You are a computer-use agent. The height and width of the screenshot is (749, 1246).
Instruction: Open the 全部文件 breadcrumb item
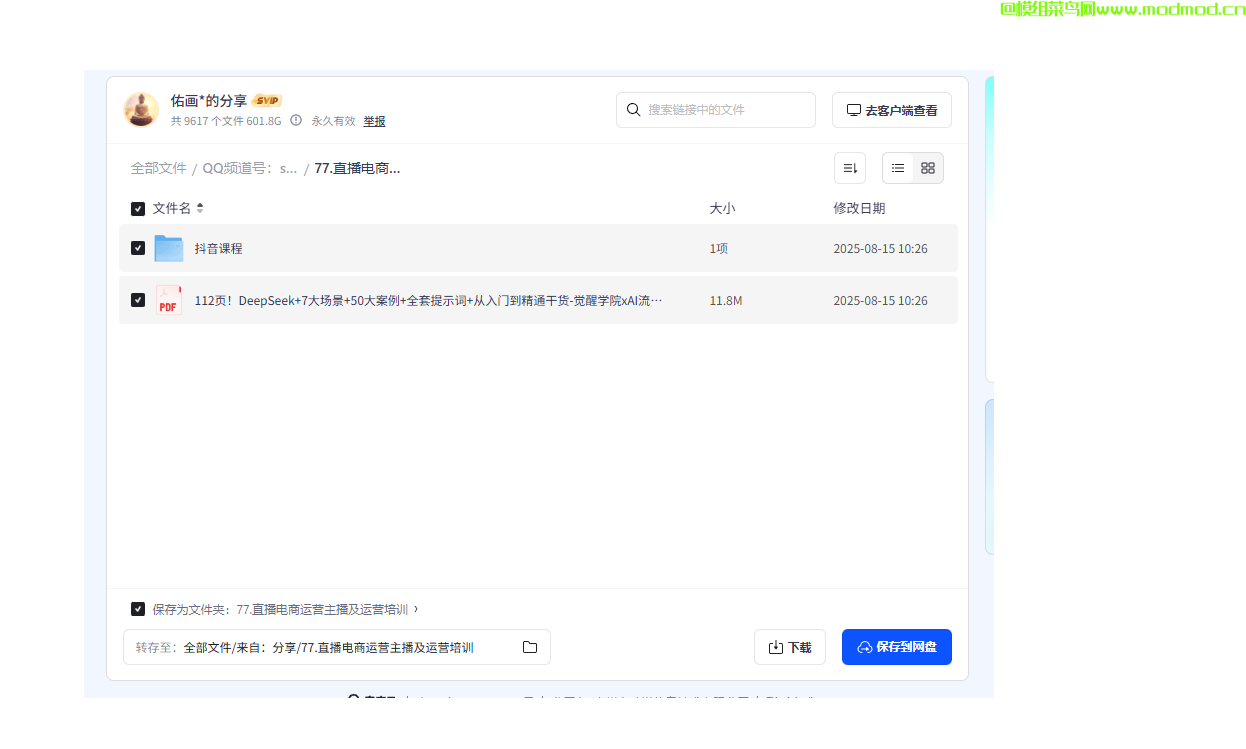pos(159,168)
